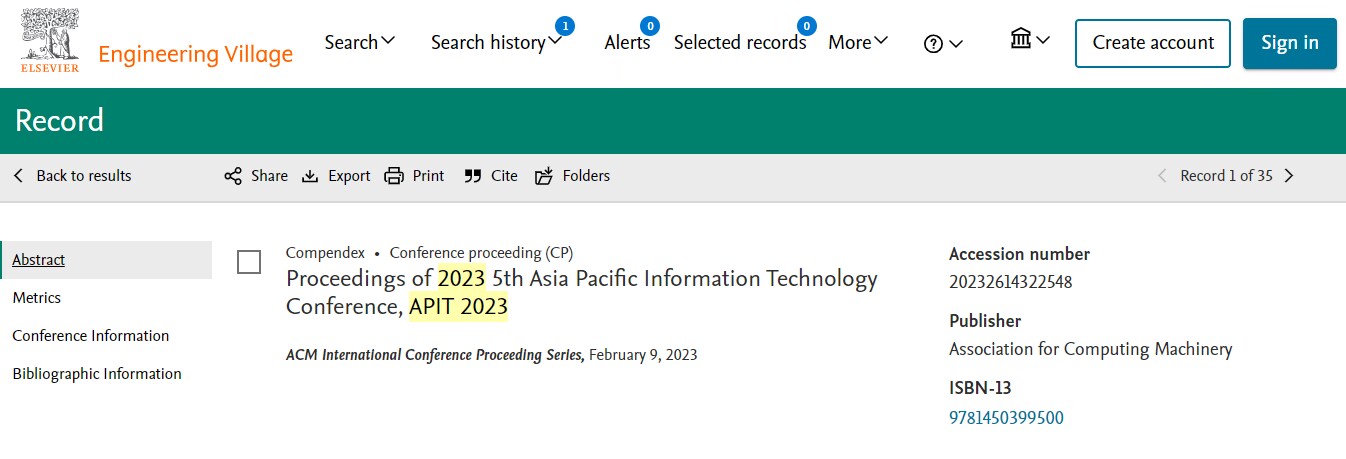Open the help question mark menu
Viewport: 1346px width, 459px height.
942,43
